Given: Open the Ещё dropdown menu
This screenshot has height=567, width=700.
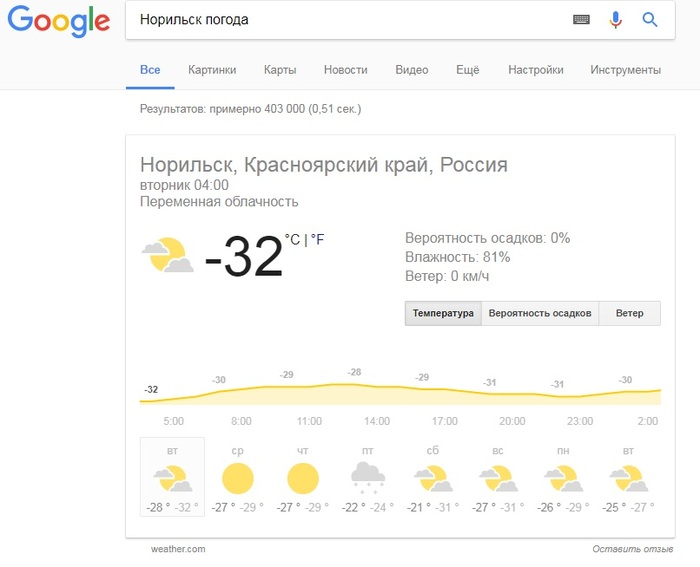Looking at the screenshot, I should tap(468, 70).
